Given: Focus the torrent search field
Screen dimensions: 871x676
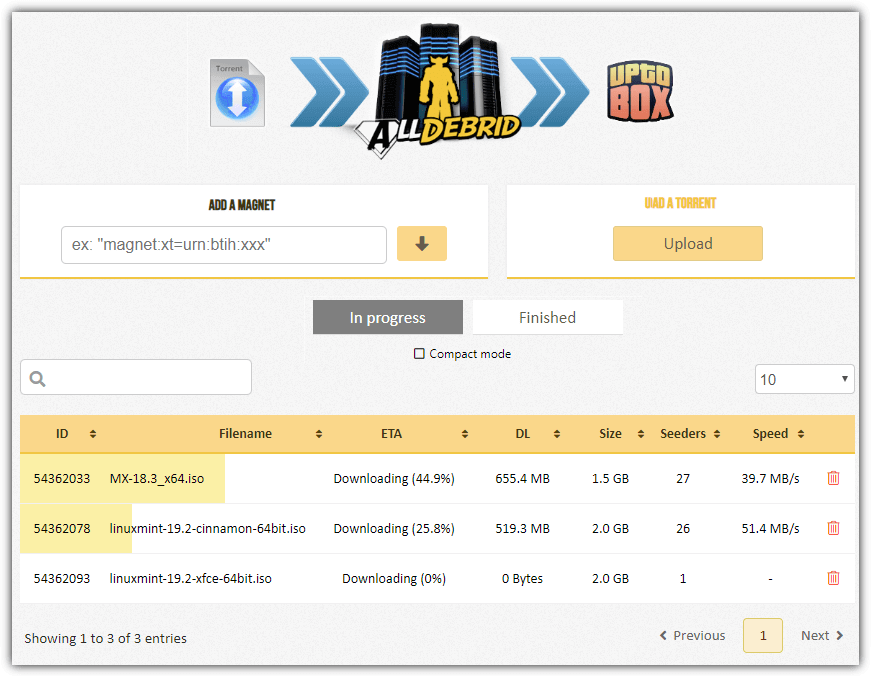Looking at the screenshot, I should pos(136,377).
